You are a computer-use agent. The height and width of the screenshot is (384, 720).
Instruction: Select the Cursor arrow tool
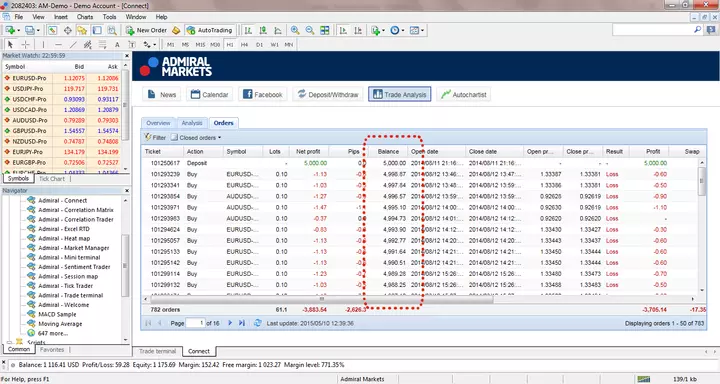click(x=10, y=45)
